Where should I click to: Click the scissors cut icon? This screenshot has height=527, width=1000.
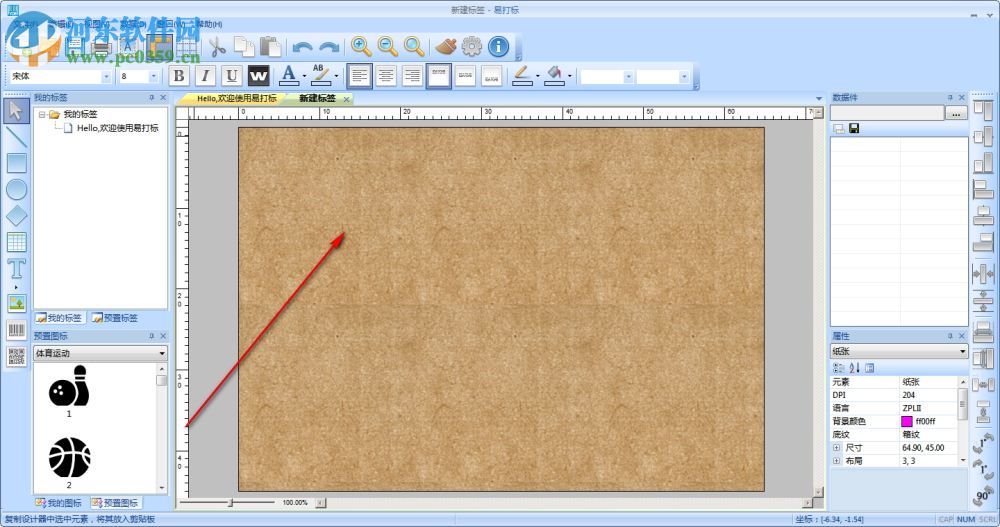217,47
